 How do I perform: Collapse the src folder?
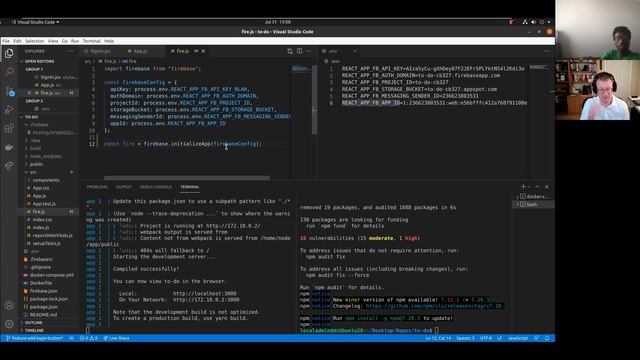[x=33, y=172]
